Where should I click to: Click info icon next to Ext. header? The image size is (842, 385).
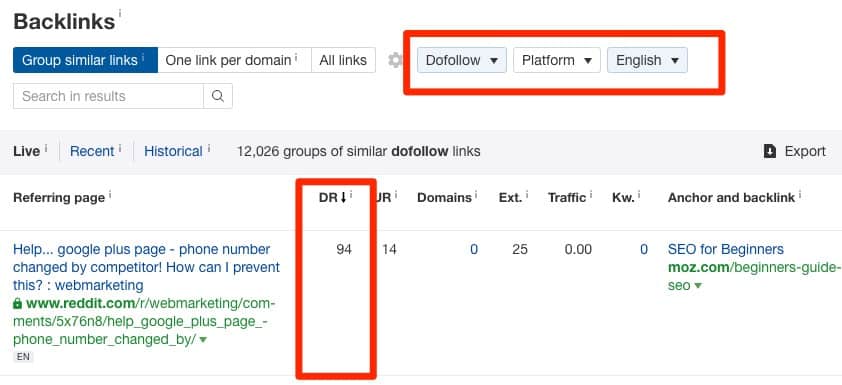pyautogui.click(x=527, y=194)
